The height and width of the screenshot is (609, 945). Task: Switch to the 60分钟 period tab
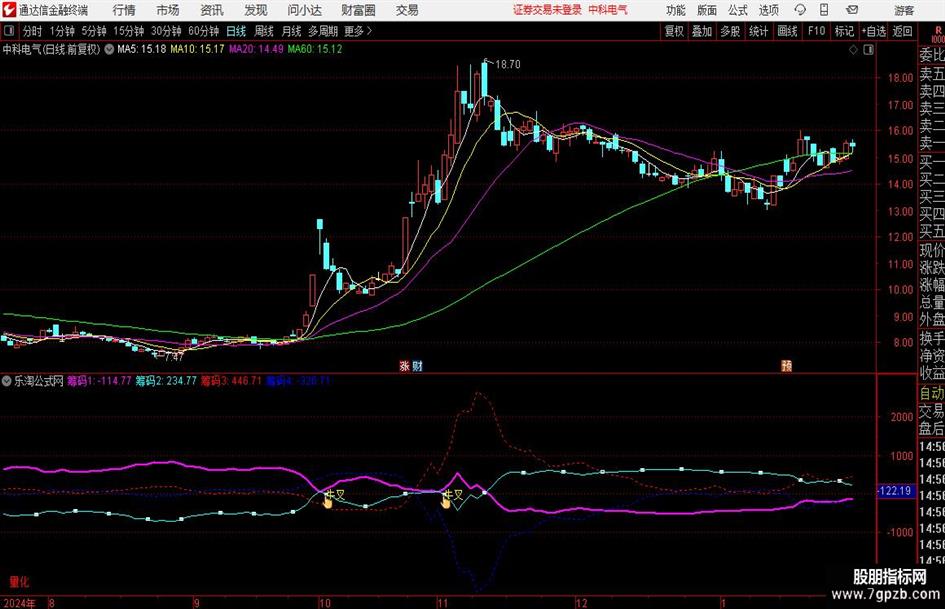click(203, 31)
